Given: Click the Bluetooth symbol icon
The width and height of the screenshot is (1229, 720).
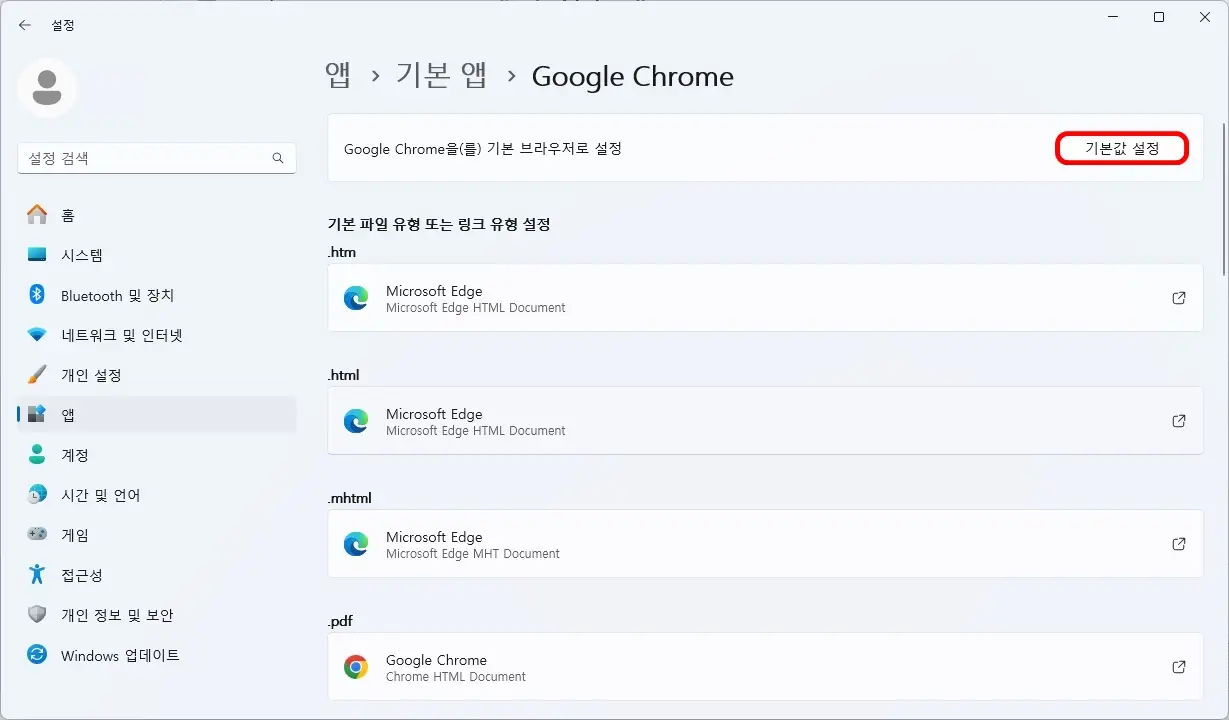Looking at the screenshot, I should [x=37, y=294].
